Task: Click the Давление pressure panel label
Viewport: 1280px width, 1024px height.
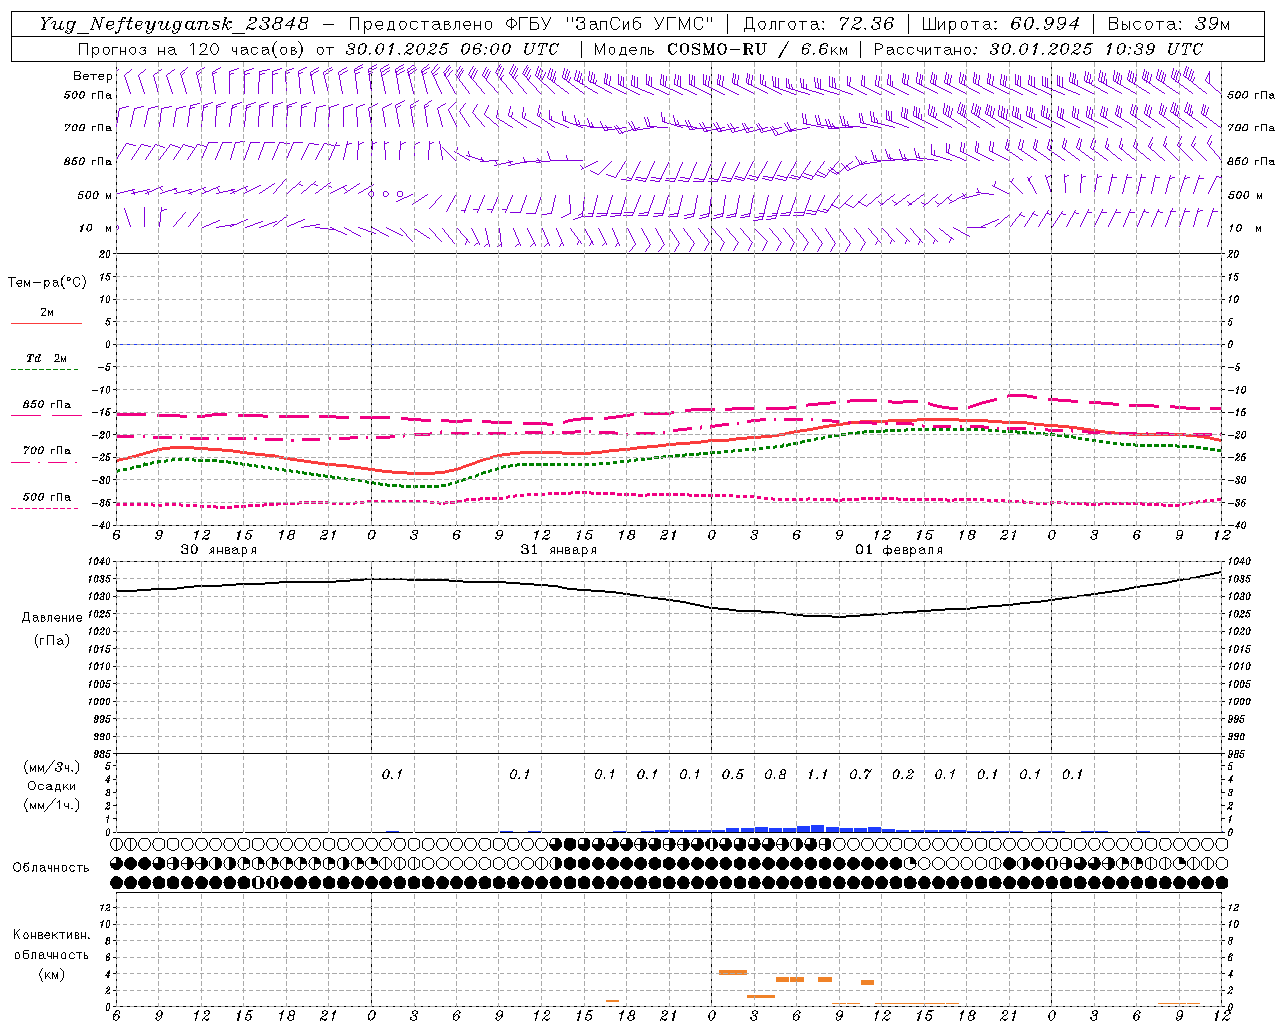Action: (x=52, y=618)
